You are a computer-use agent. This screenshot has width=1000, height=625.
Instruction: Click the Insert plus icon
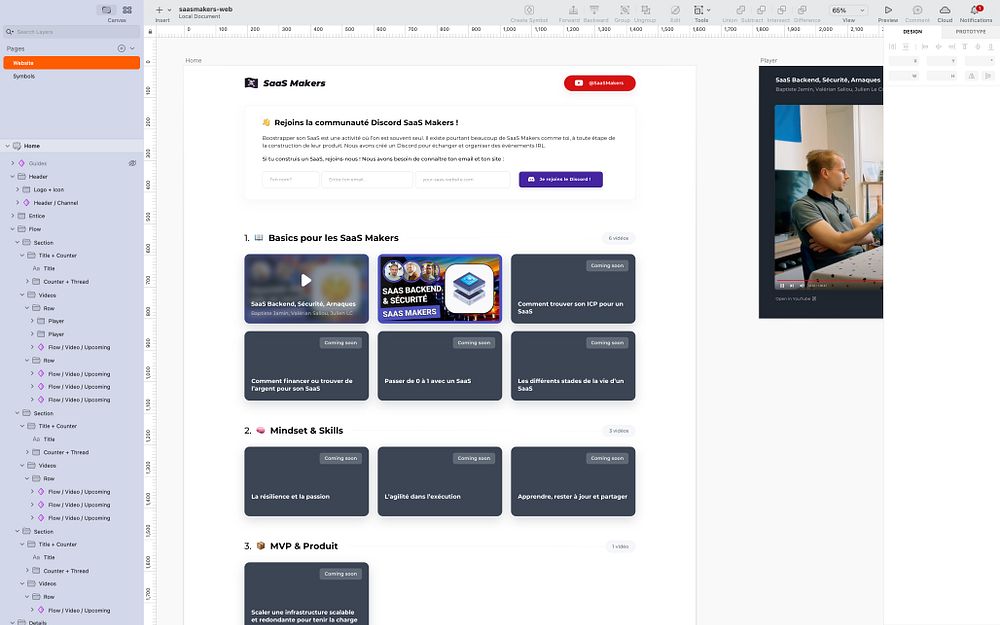(x=159, y=10)
